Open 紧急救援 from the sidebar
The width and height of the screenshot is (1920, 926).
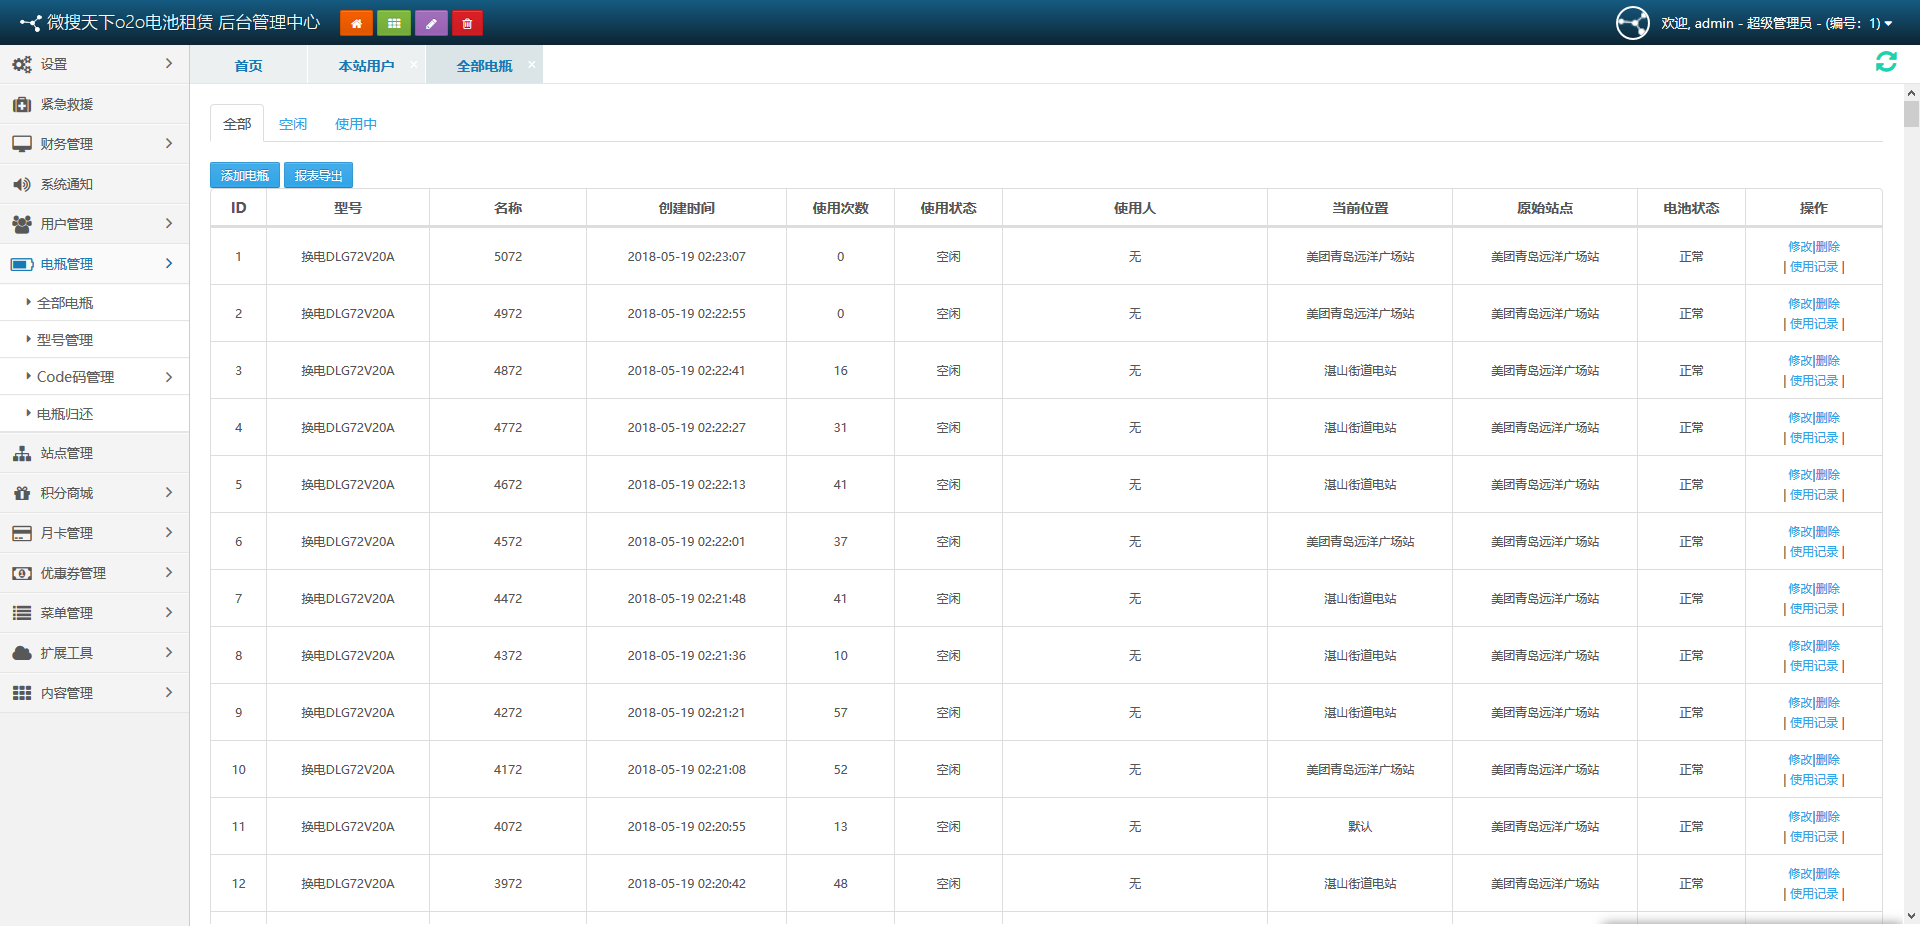[67, 104]
